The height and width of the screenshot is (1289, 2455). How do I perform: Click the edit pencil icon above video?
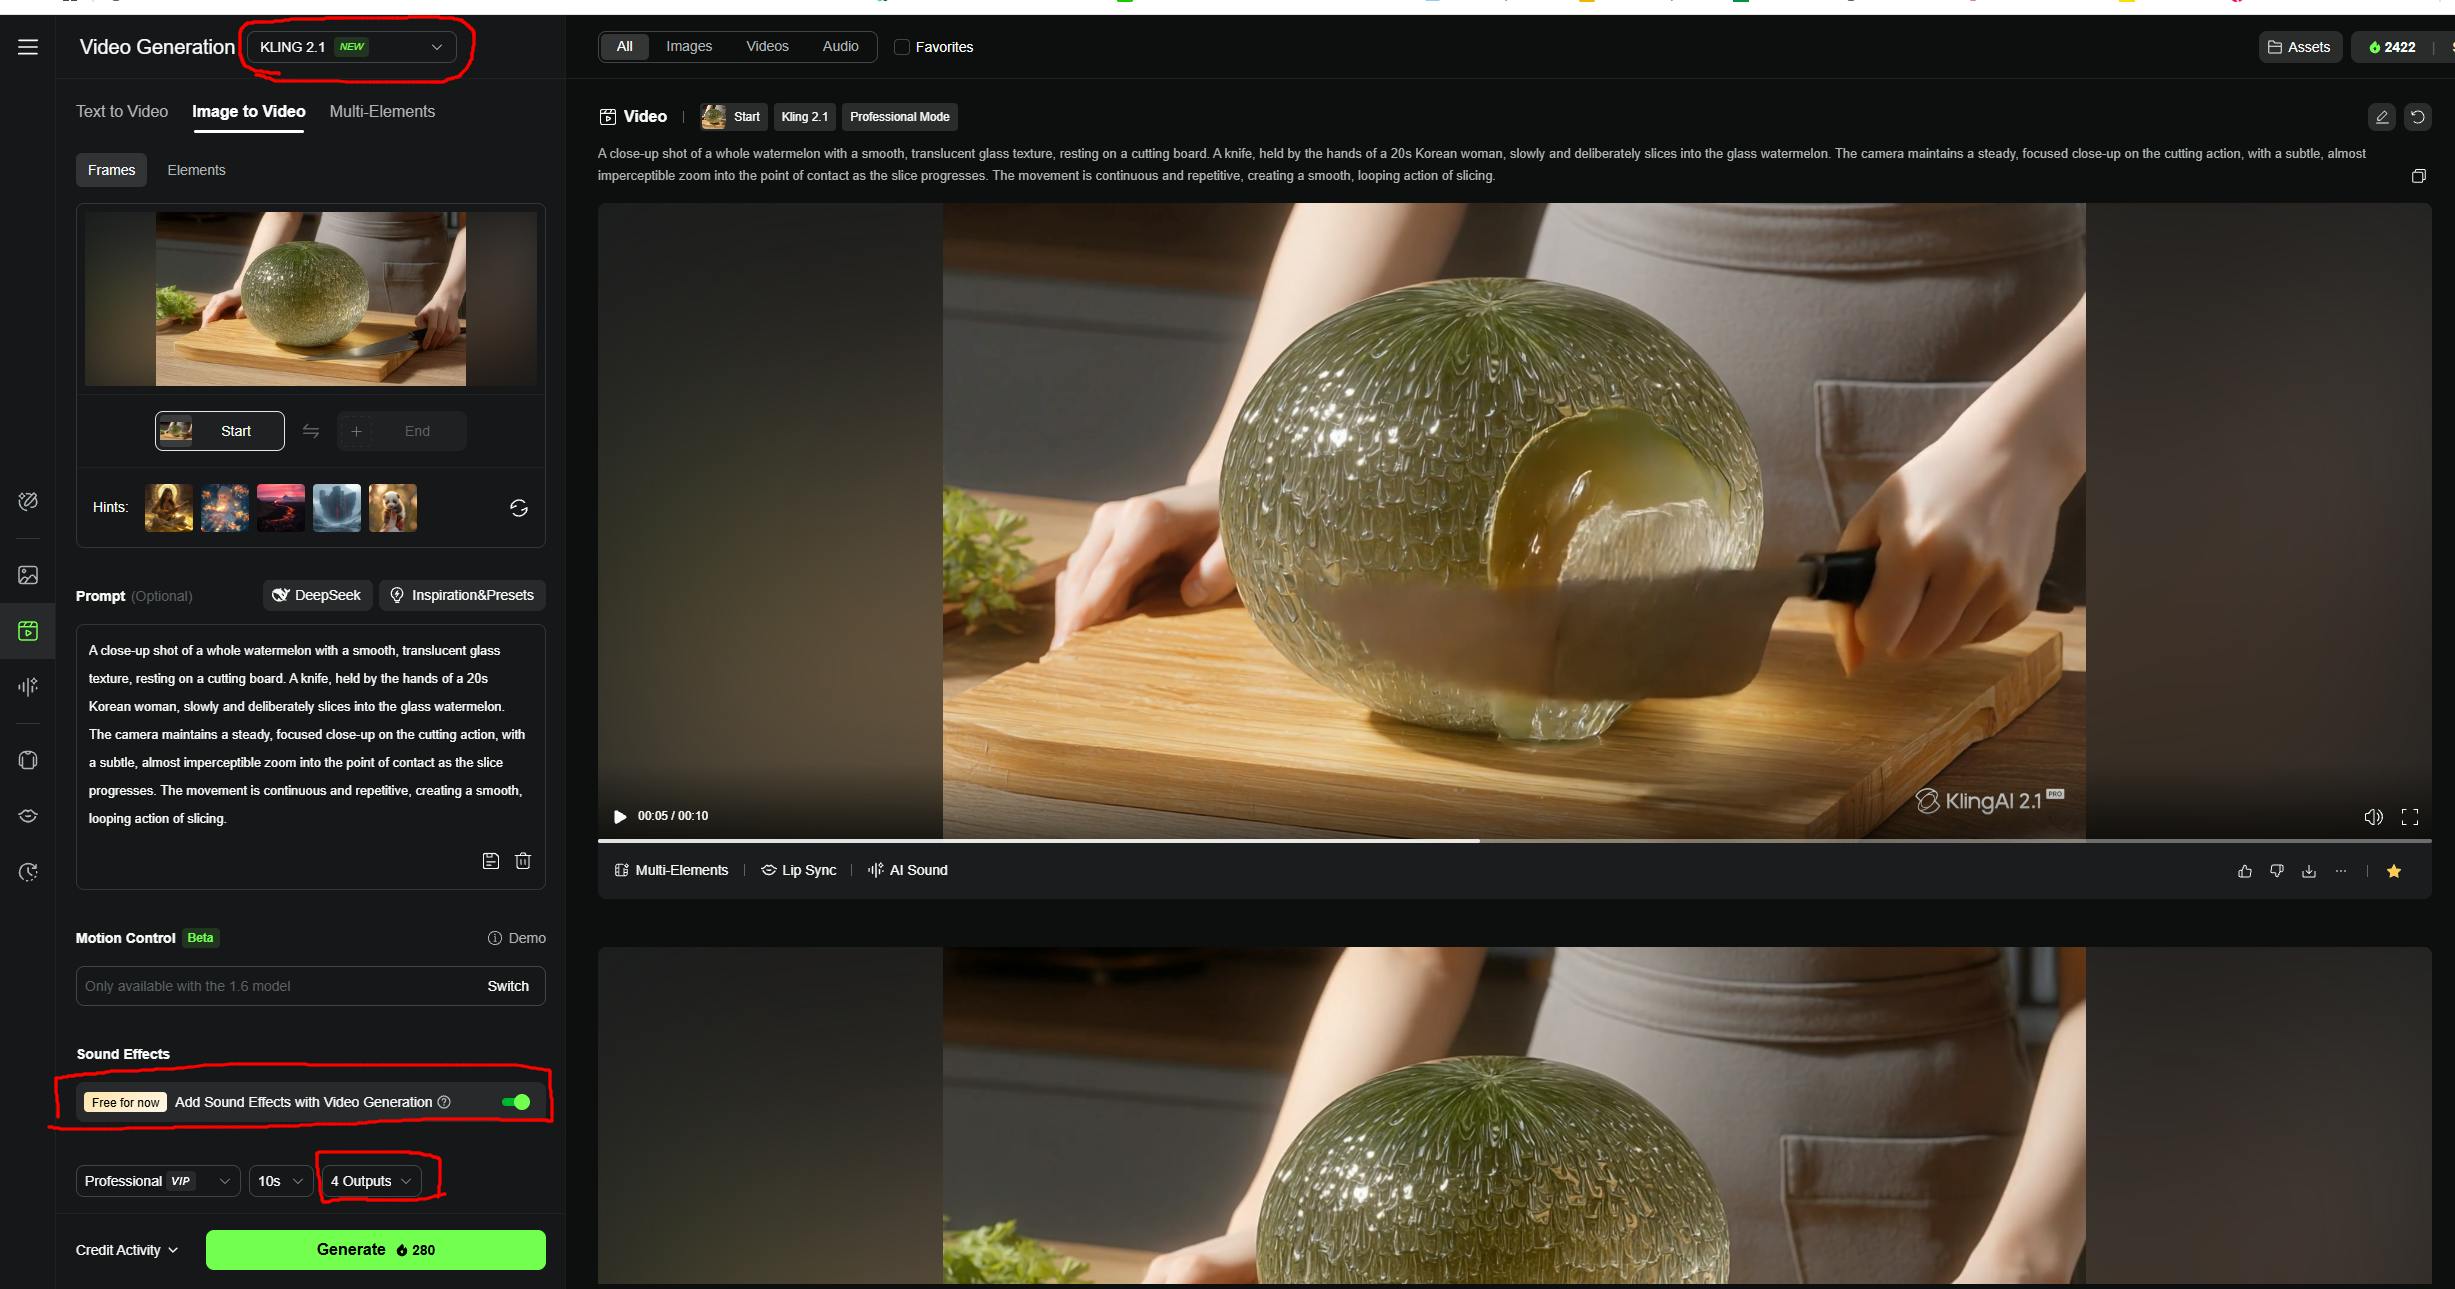tap(2382, 117)
